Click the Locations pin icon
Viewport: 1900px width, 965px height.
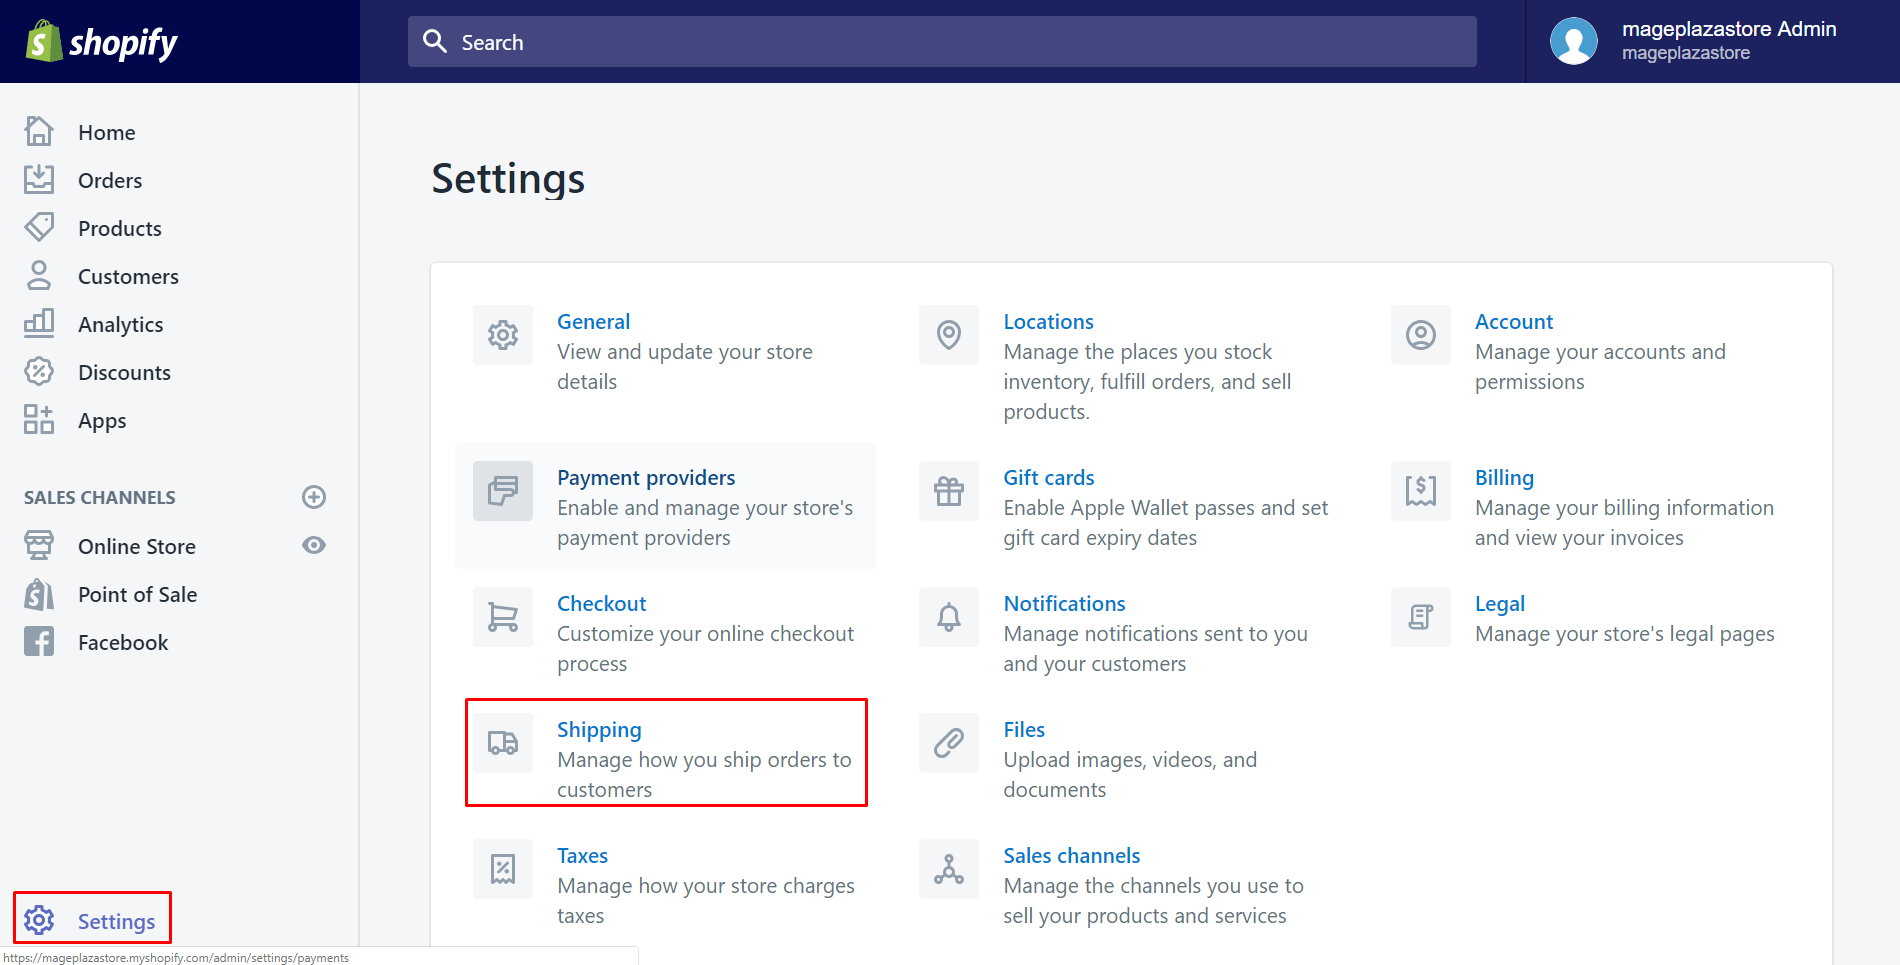(949, 335)
